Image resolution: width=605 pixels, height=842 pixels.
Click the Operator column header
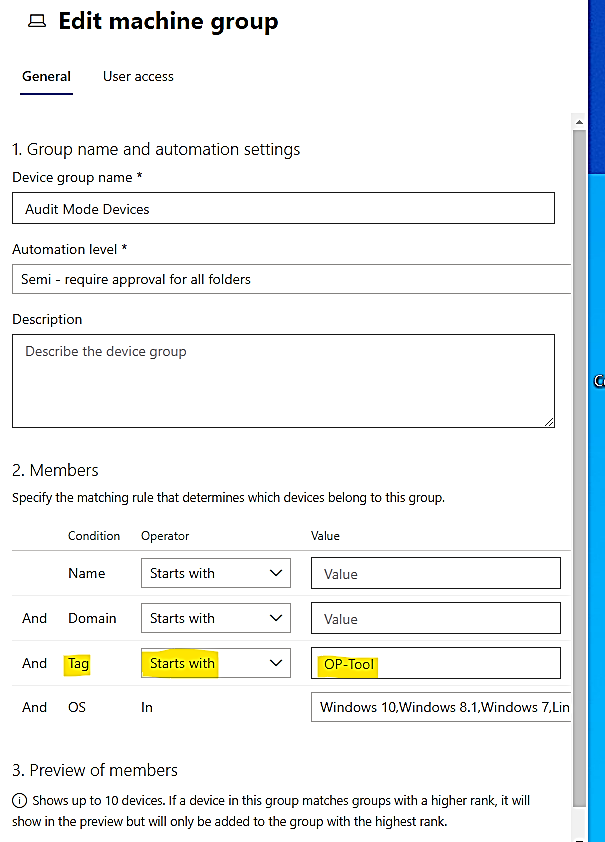165,536
